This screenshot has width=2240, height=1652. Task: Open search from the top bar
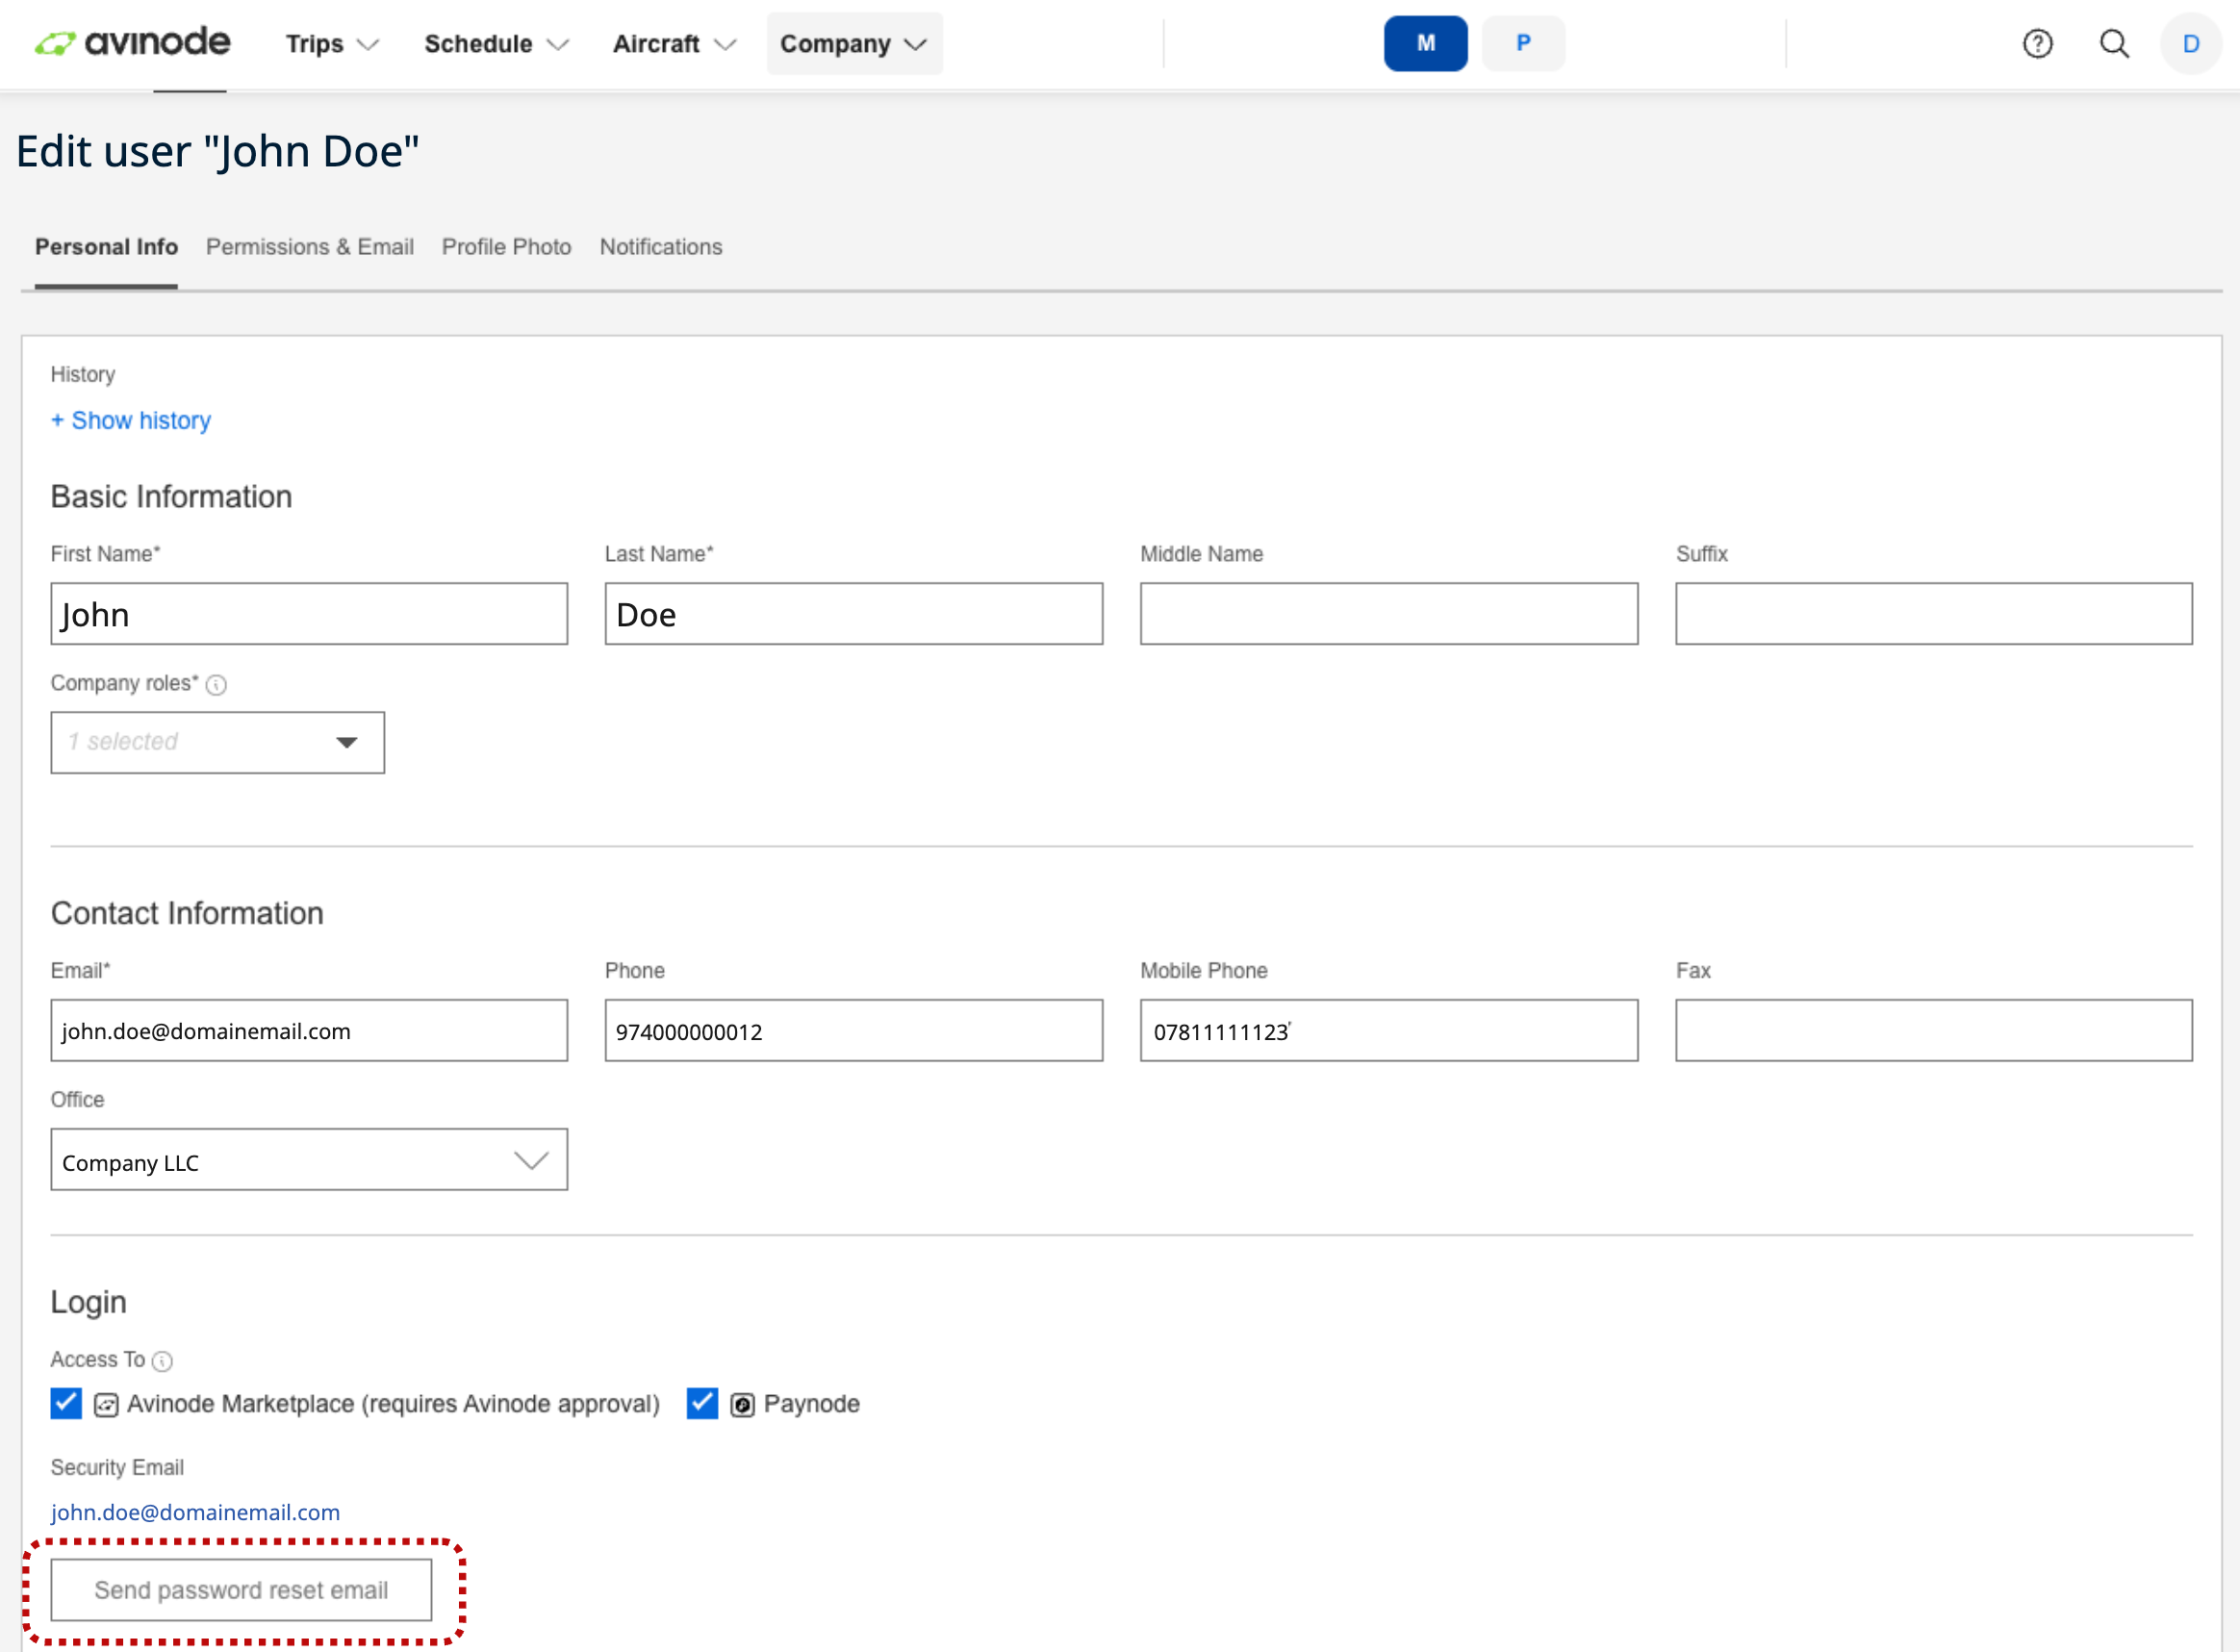[x=2114, y=43]
